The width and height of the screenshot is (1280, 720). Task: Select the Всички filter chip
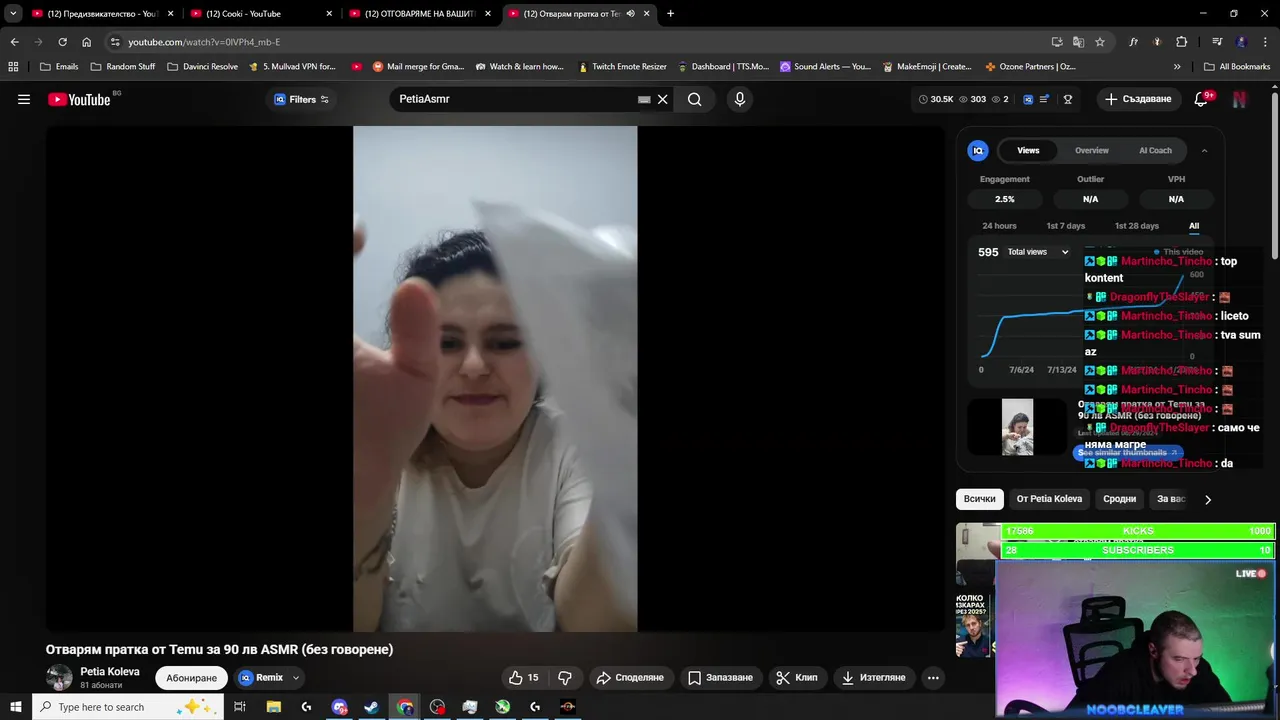click(x=980, y=499)
